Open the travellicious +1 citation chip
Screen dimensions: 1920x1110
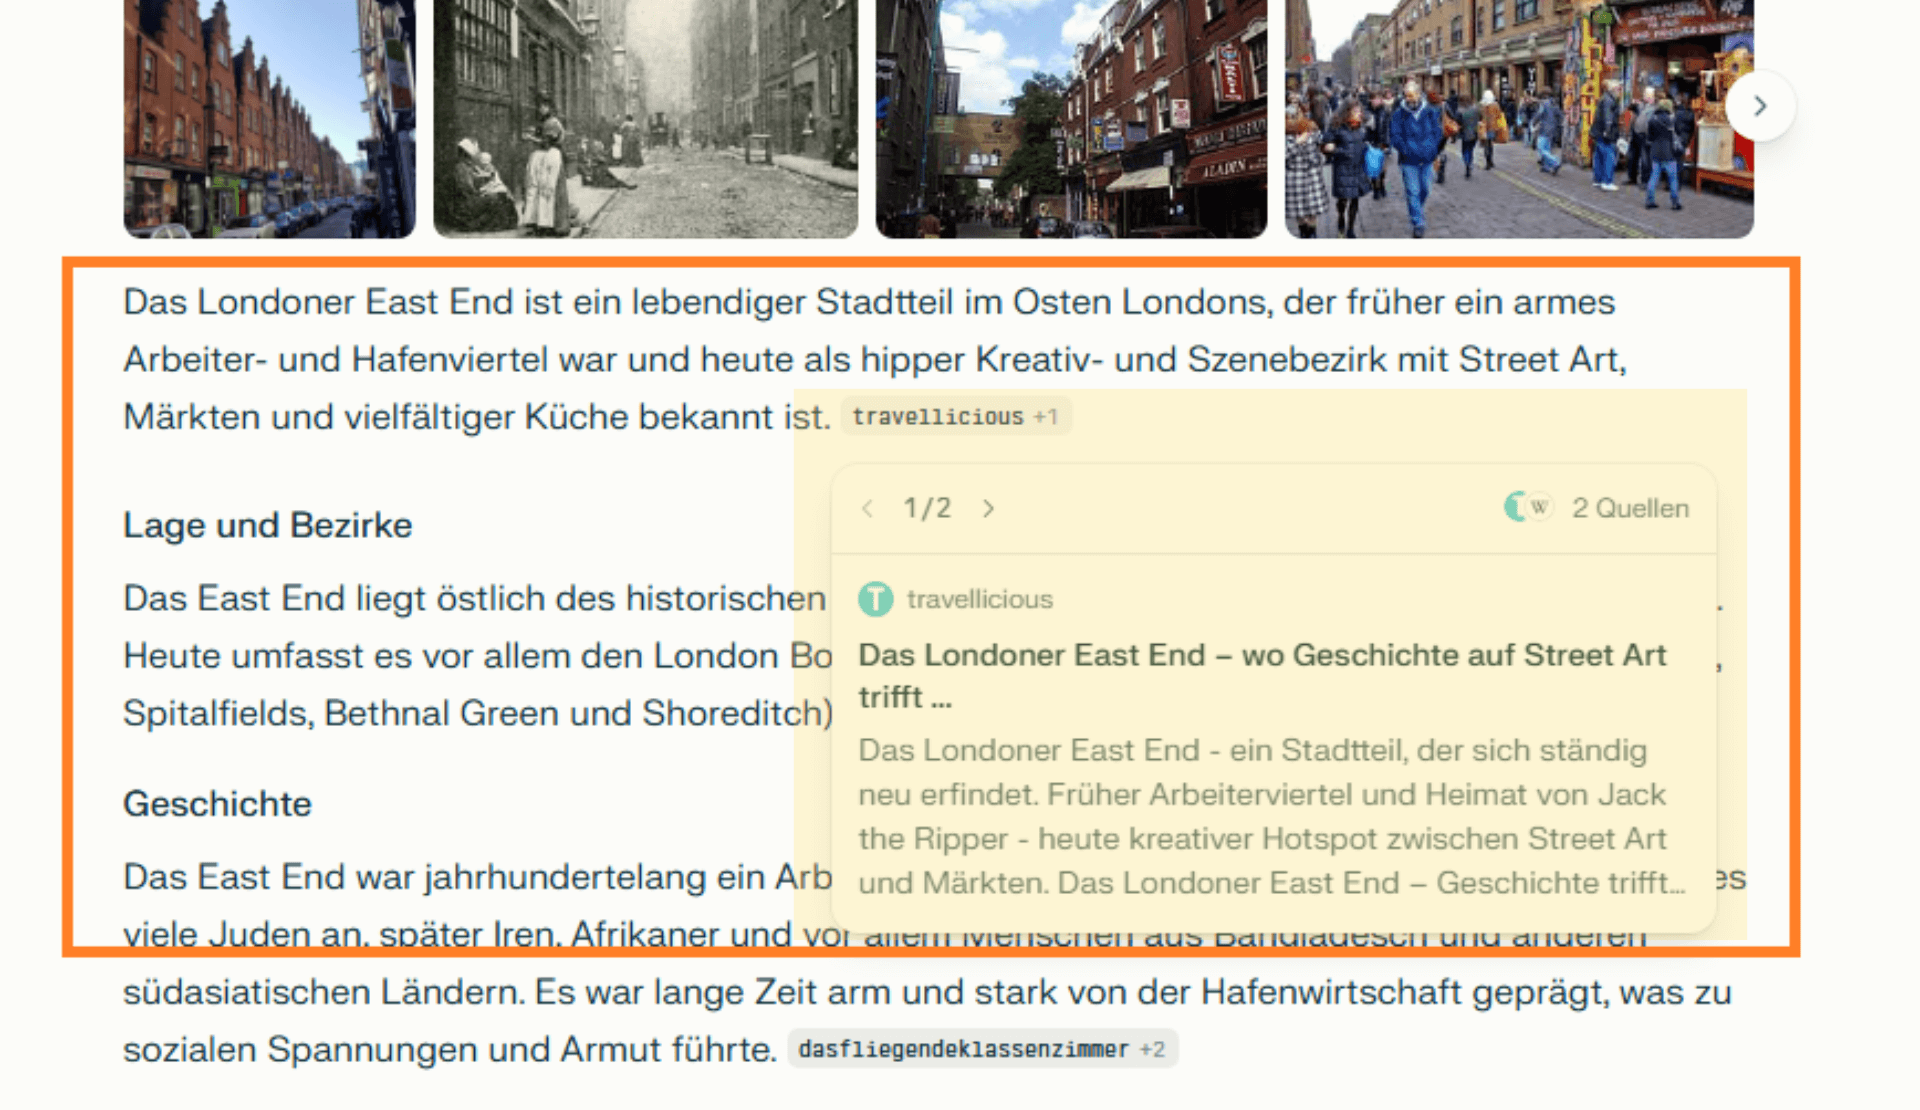point(955,416)
